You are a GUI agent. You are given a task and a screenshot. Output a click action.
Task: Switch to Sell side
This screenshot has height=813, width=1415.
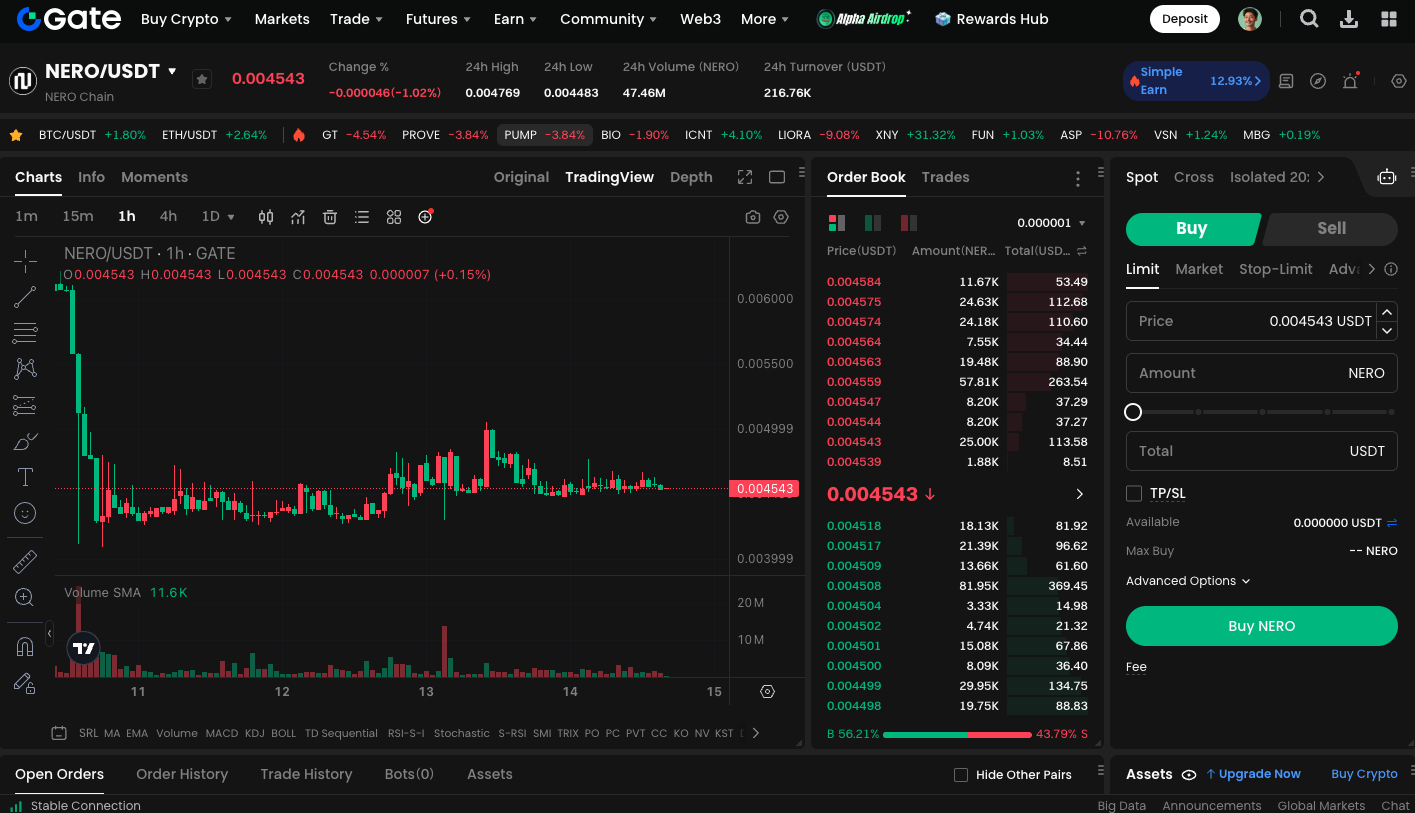1331,229
